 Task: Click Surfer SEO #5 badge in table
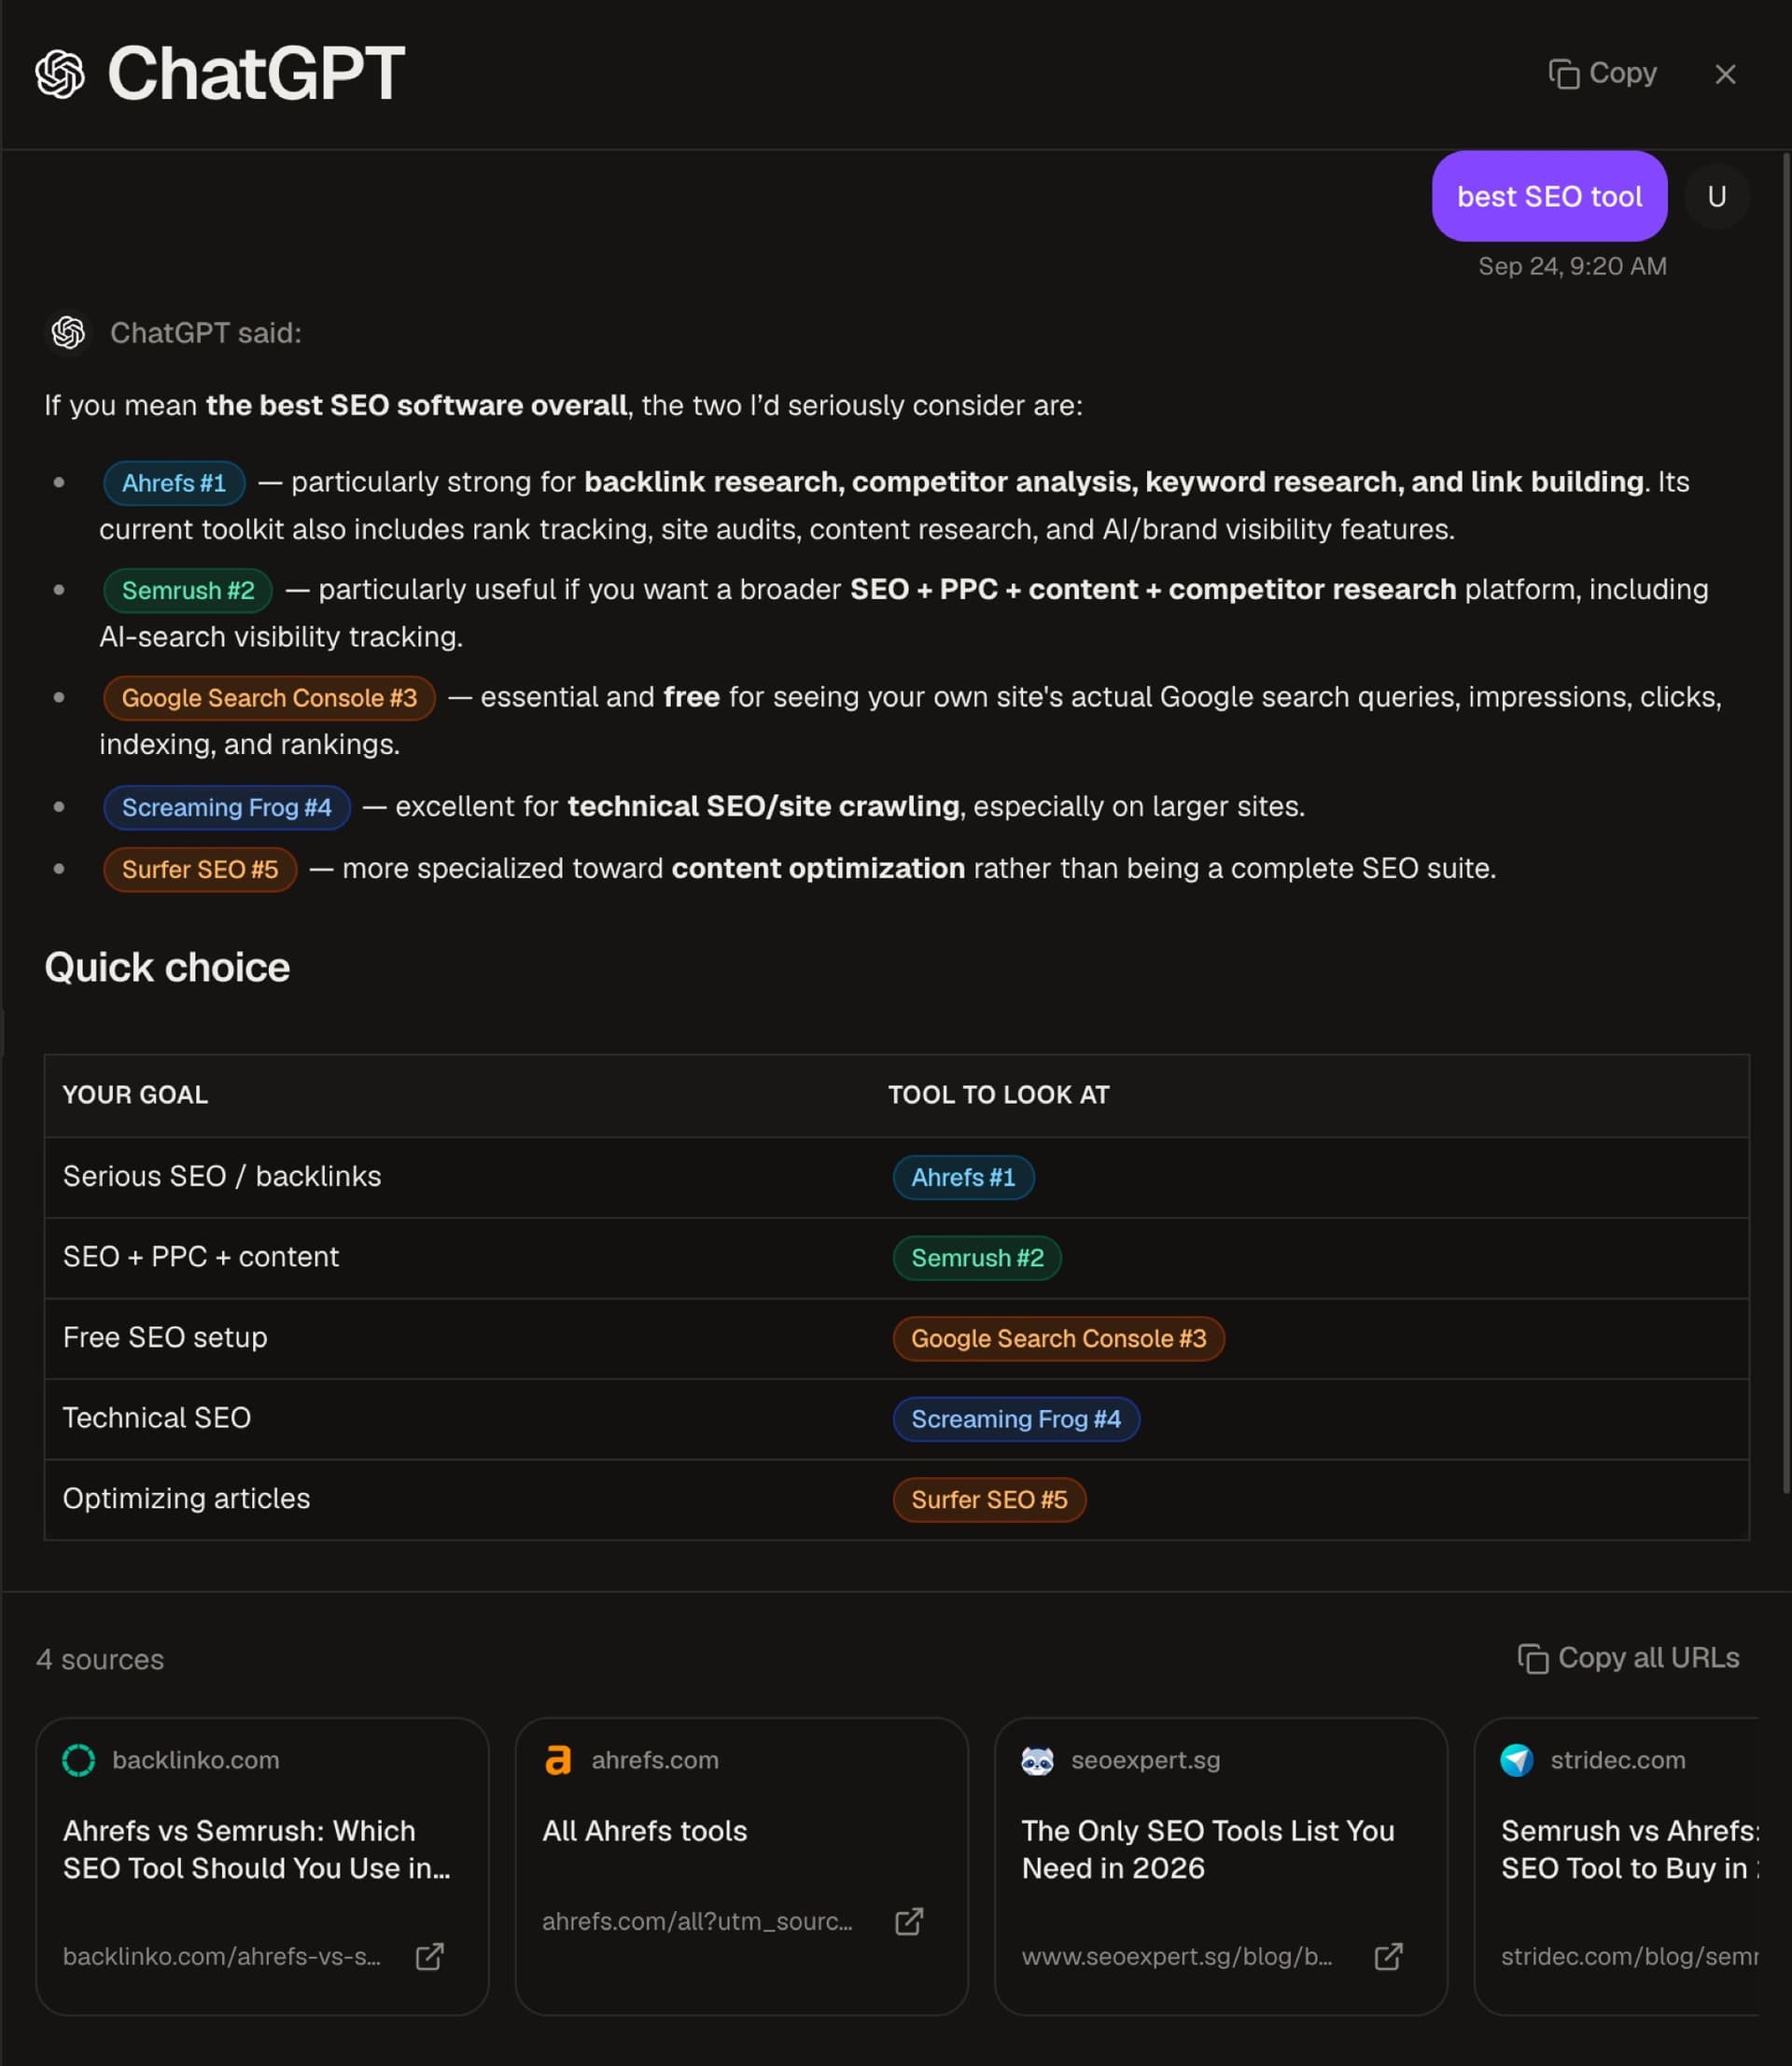pos(989,1500)
